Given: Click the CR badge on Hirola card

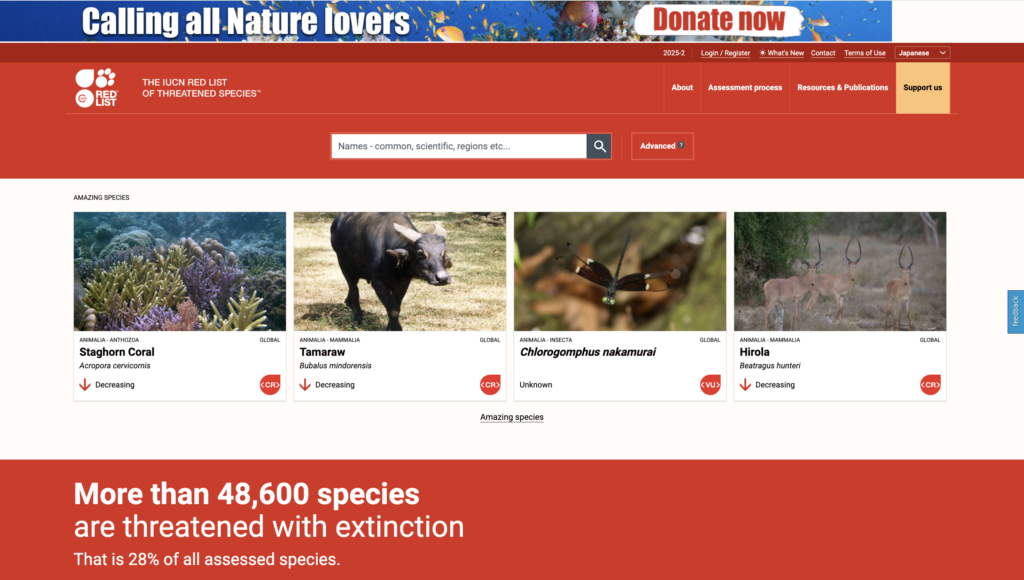Looking at the screenshot, I should pyautogui.click(x=930, y=385).
